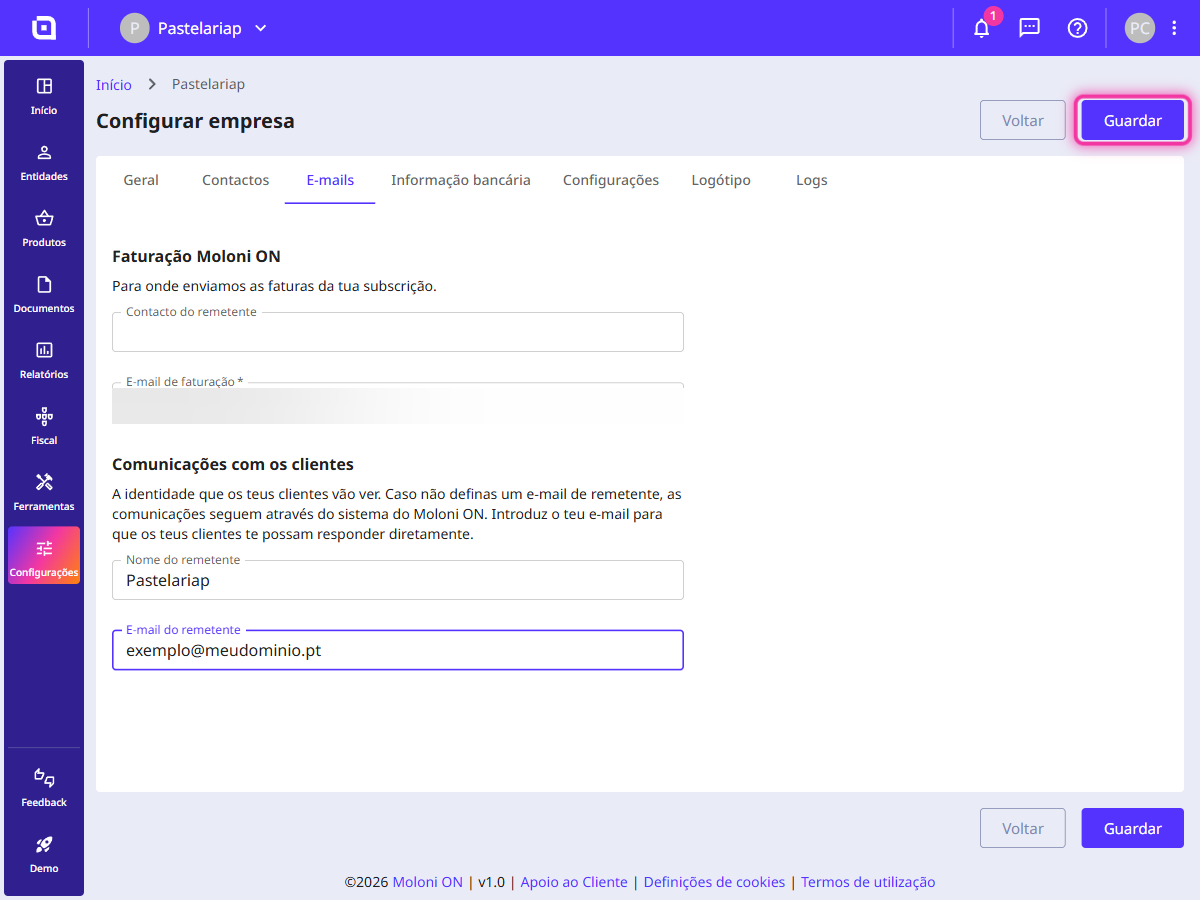Open the messages chat icon

tap(1029, 28)
